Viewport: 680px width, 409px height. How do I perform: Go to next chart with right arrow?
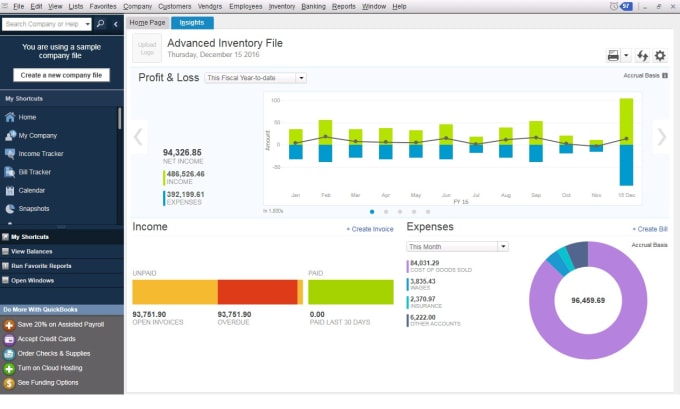(661, 137)
